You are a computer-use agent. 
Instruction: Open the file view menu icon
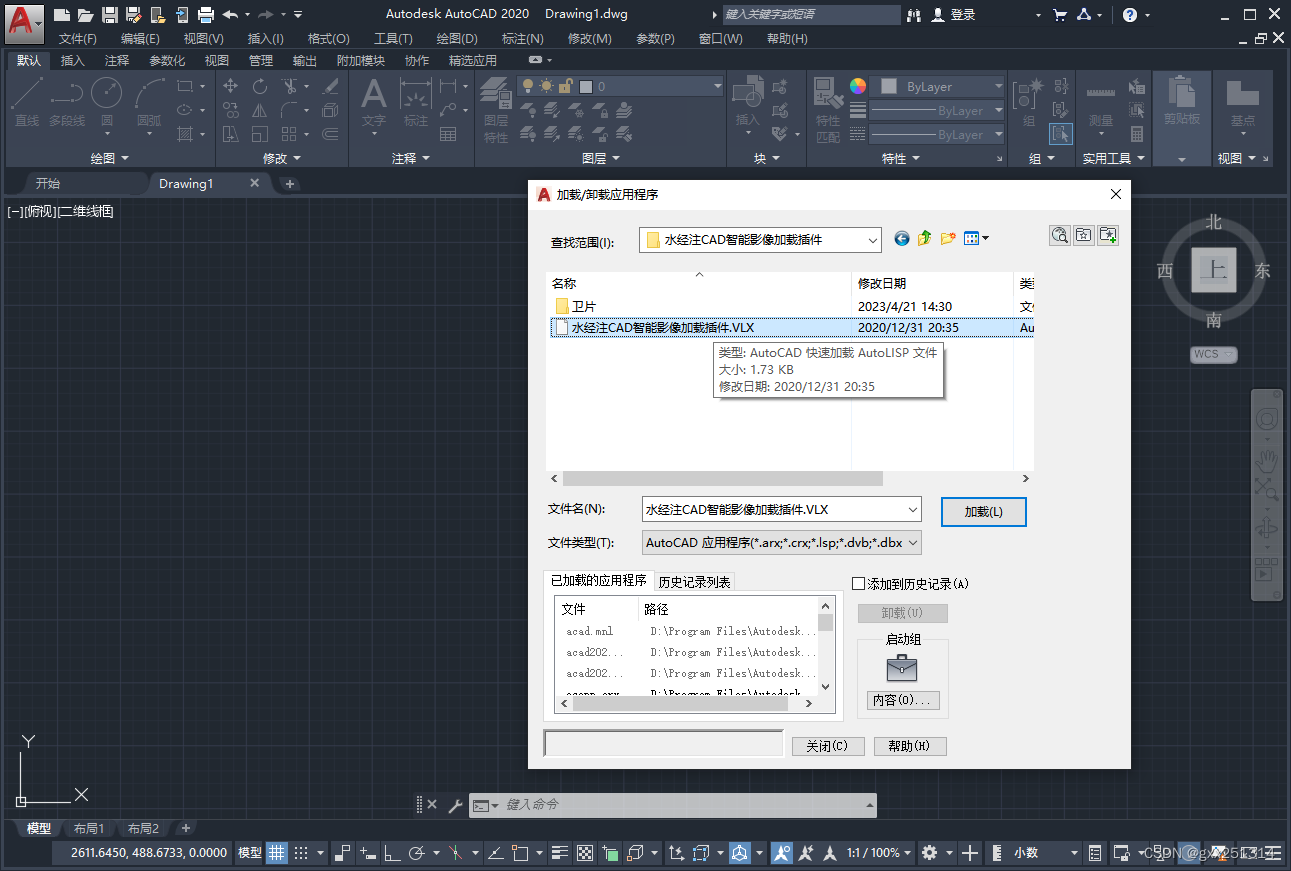976,238
